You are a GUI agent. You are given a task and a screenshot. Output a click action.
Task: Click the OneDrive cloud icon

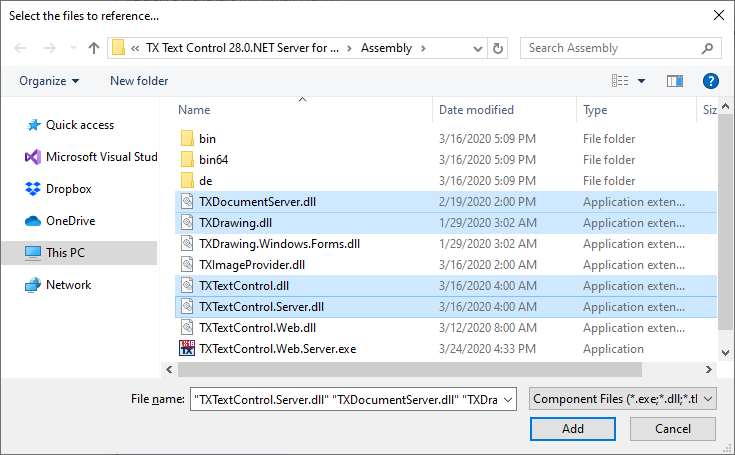pyautogui.click(x=33, y=221)
